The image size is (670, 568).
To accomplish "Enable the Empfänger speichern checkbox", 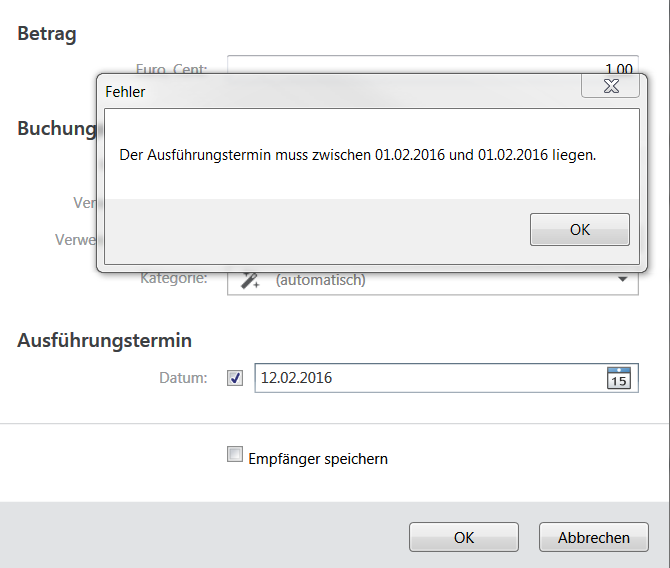I will click(x=235, y=455).
